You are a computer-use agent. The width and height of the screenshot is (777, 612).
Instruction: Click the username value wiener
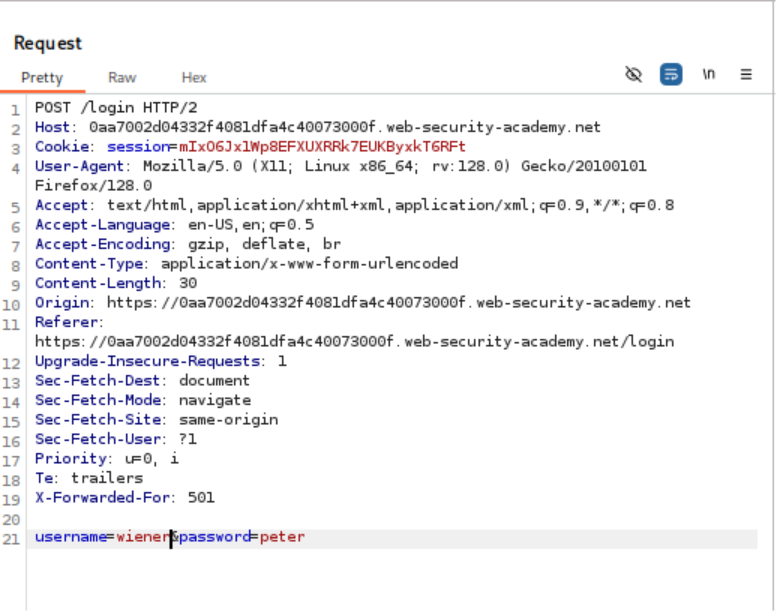142,537
